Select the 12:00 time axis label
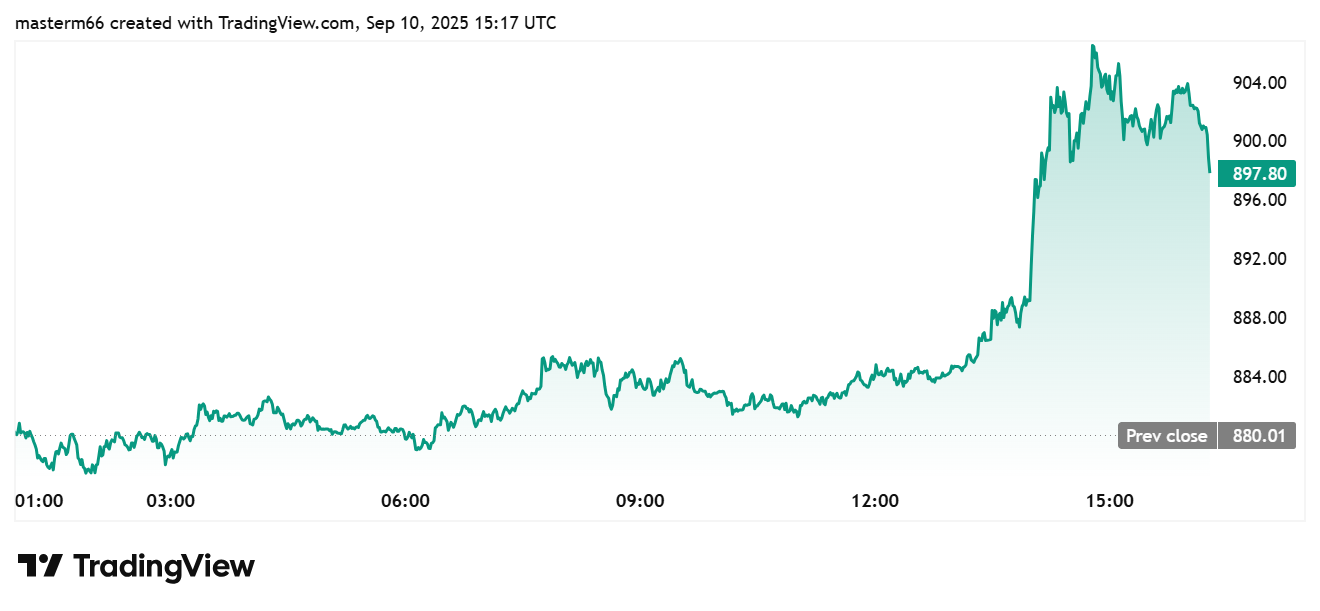This screenshot has height=611, width=1320. [874, 500]
